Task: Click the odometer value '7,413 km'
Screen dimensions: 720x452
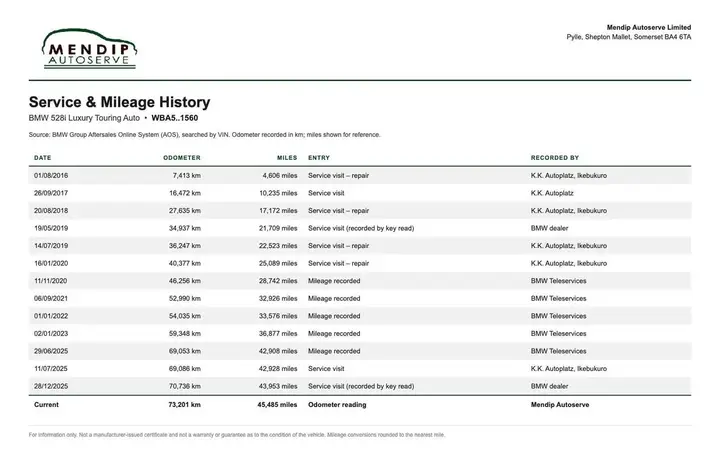Action: (187, 175)
